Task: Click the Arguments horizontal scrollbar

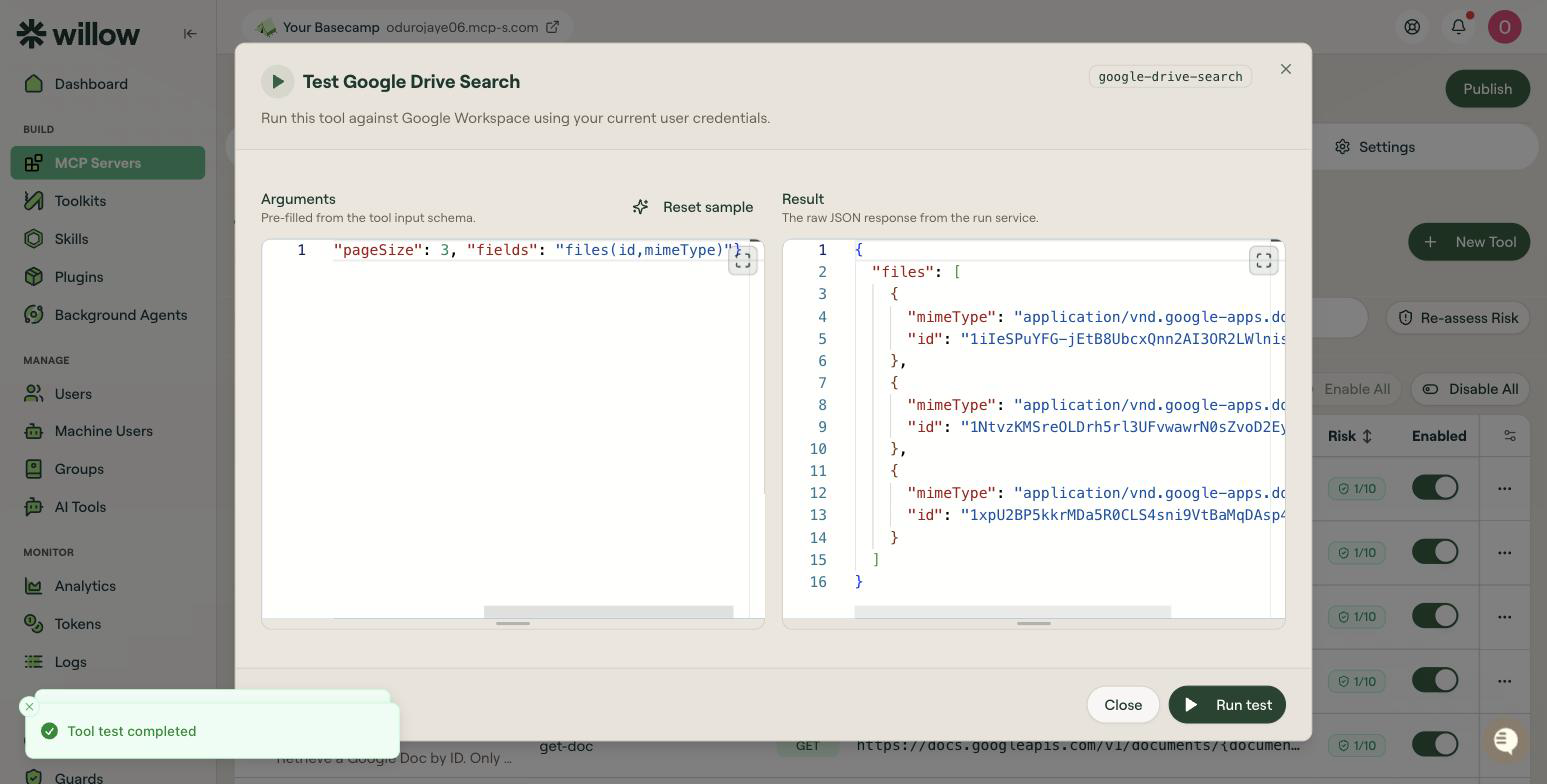Action: [608, 612]
